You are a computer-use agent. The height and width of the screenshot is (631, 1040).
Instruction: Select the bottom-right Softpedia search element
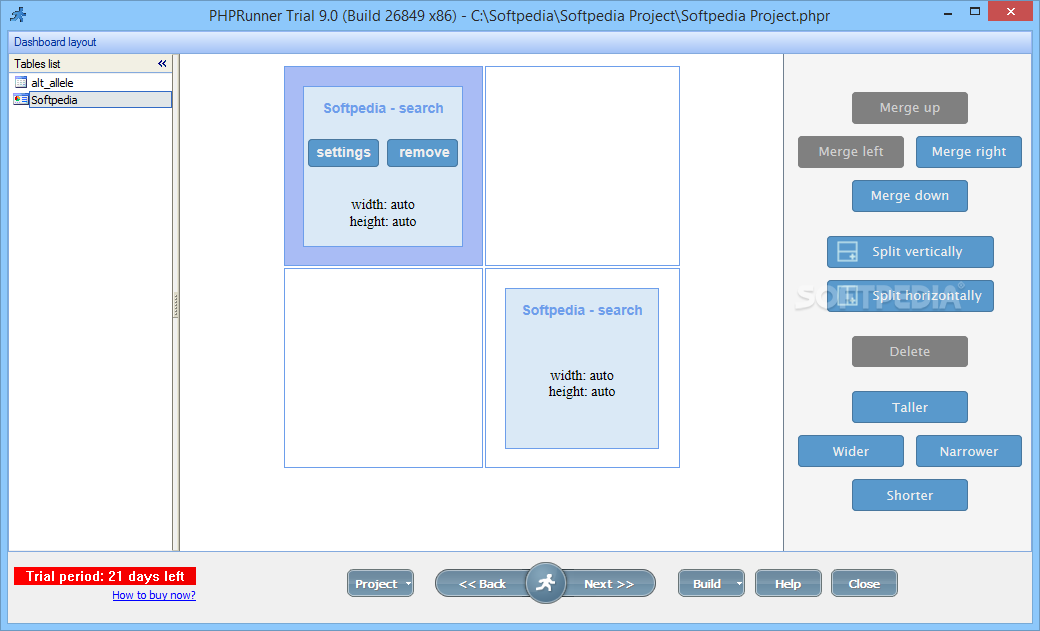click(582, 368)
